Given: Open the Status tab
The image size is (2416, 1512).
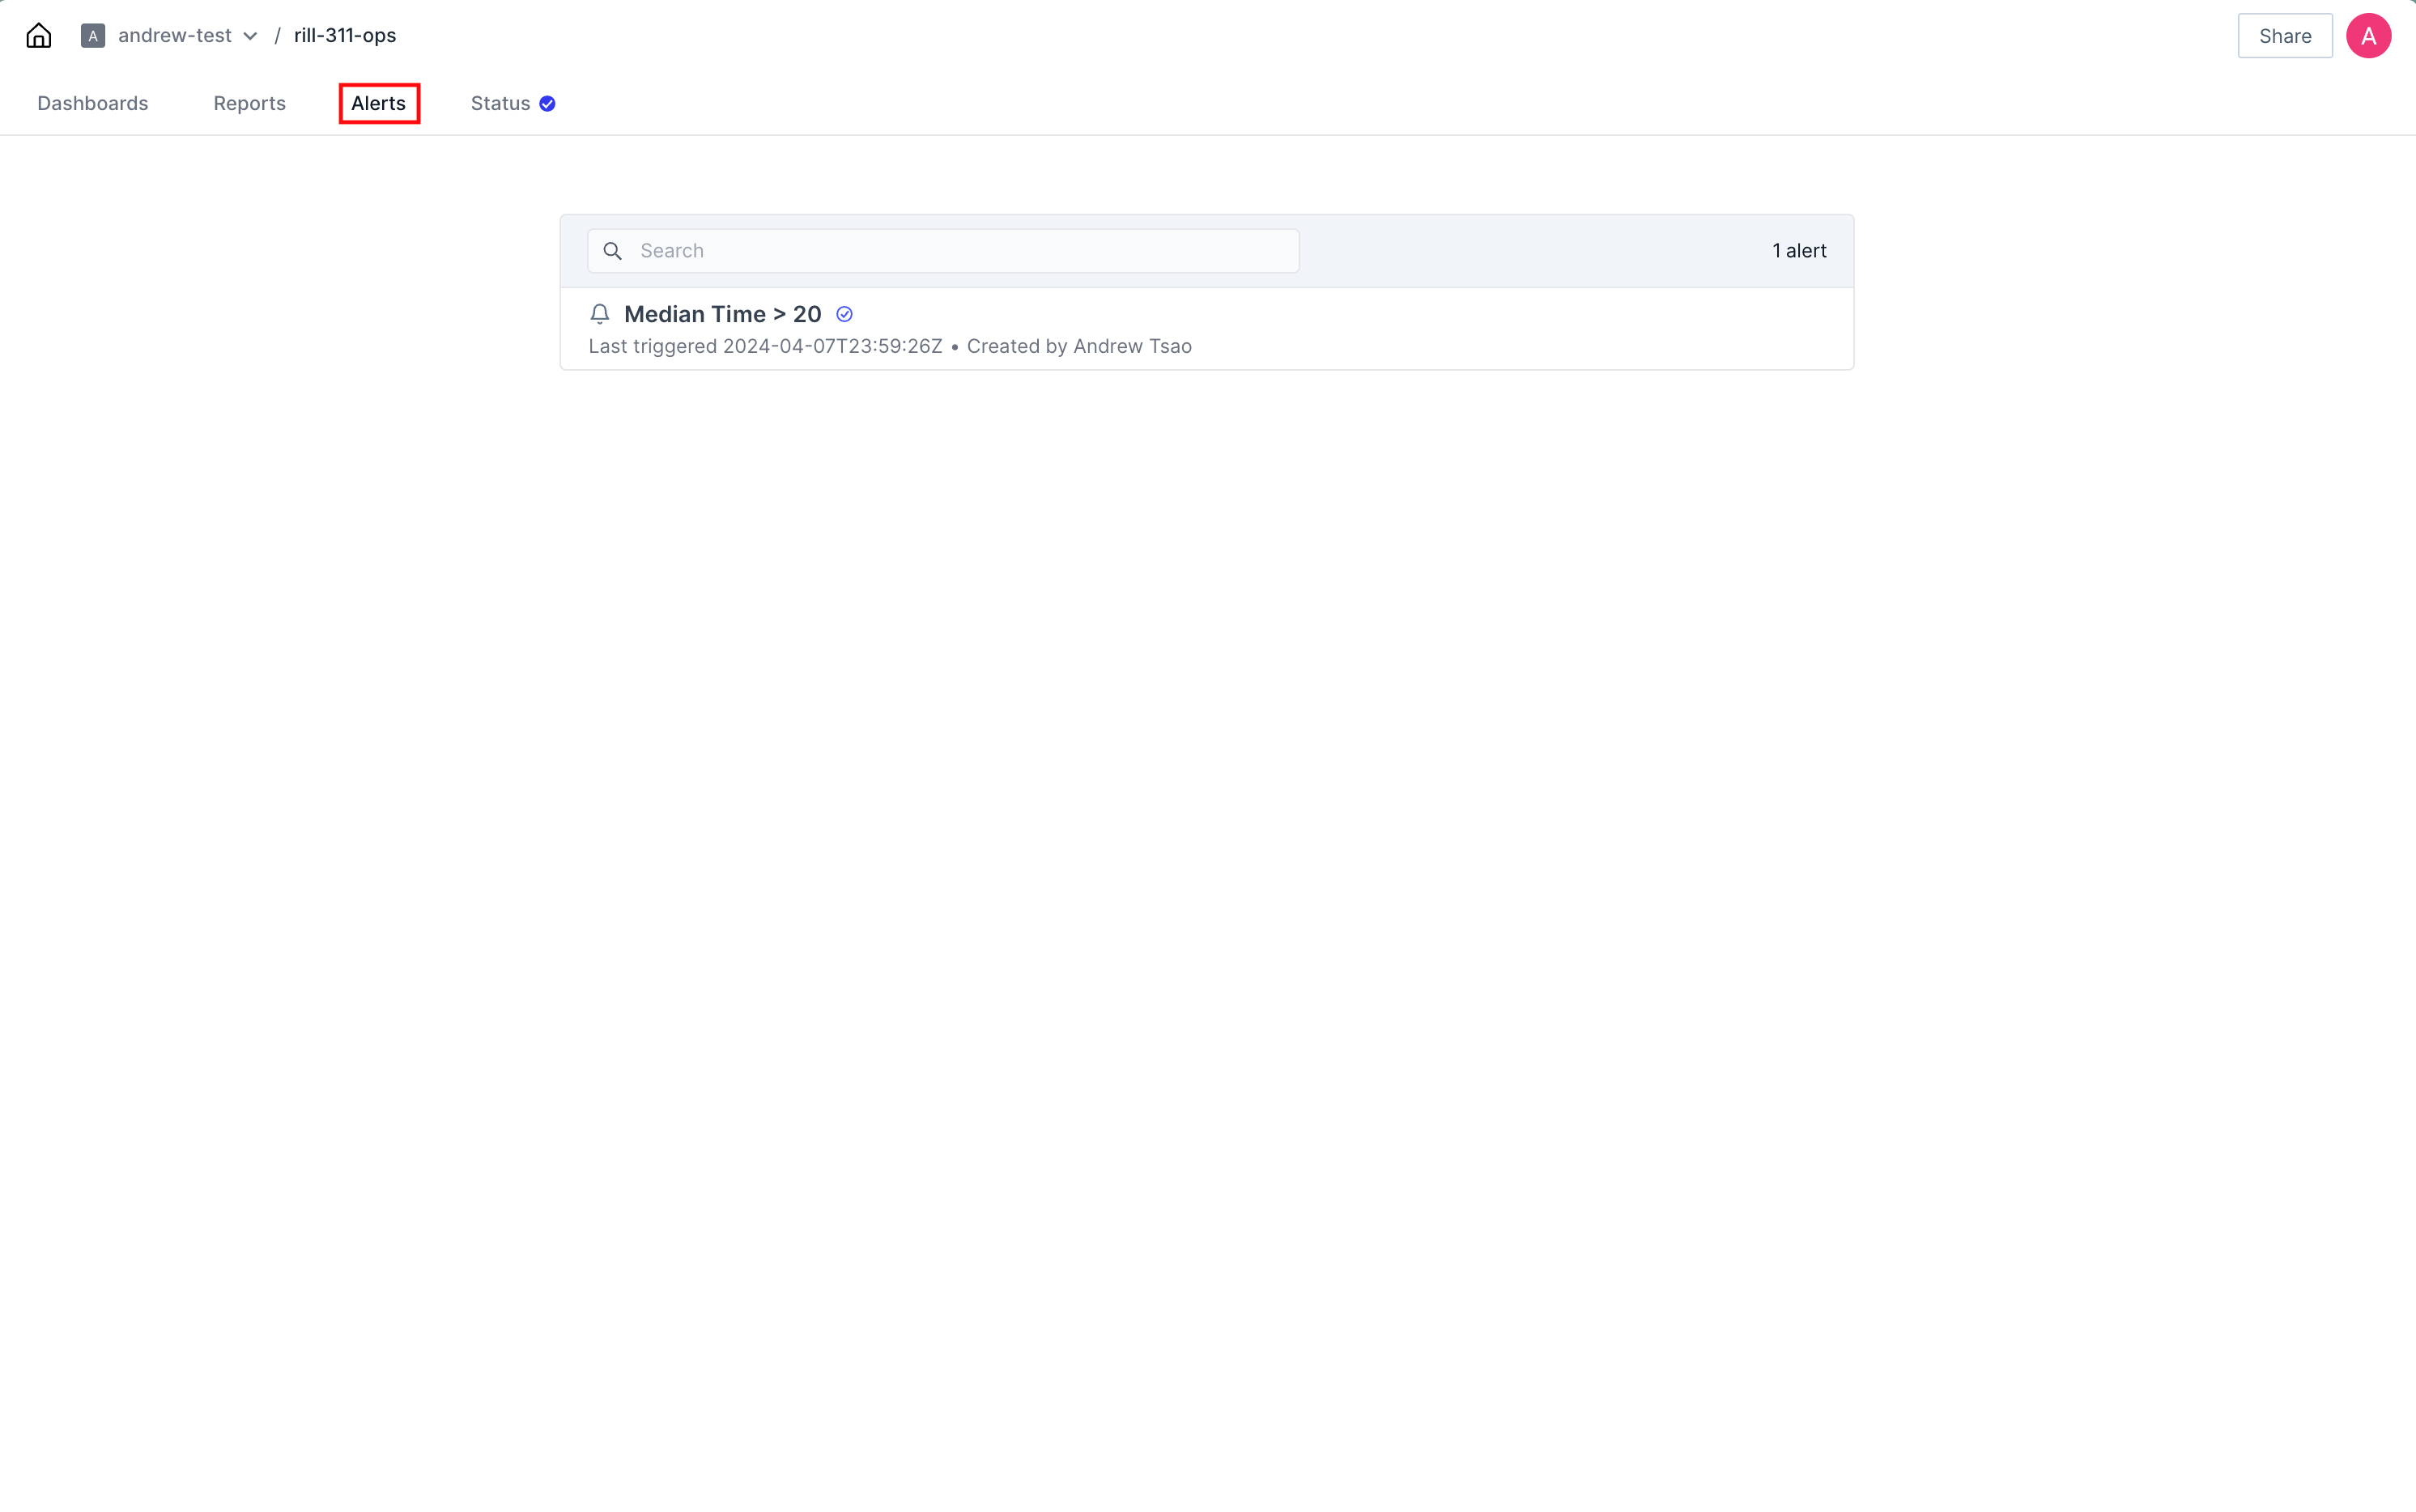Looking at the screenshot, I should (x=500, y=104).
